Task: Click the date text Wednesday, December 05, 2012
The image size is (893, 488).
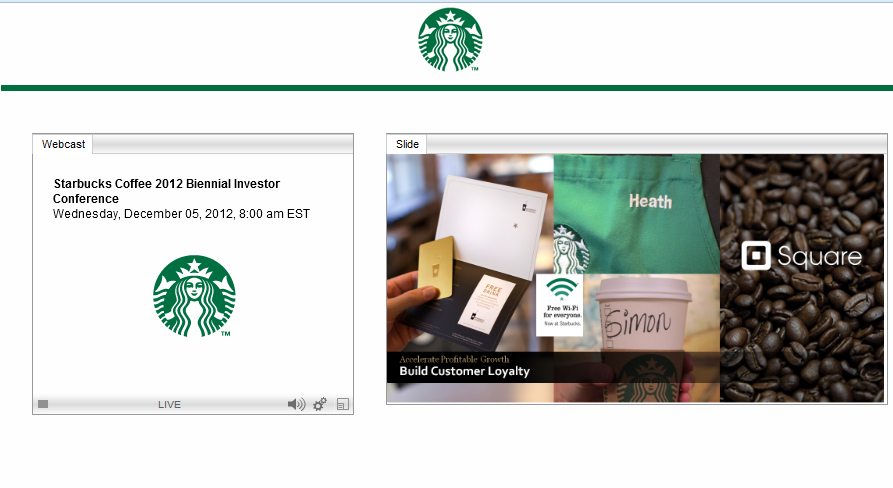Action: pos(143,214)
